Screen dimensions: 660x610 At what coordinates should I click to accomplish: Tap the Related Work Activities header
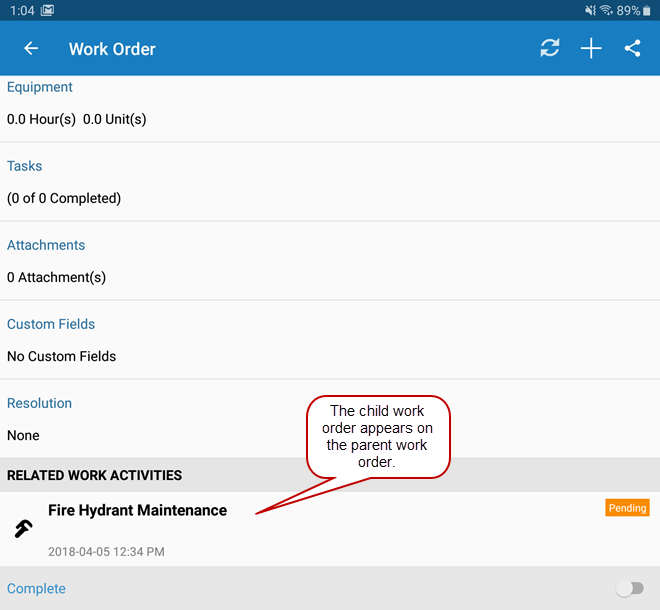point(95,475)
